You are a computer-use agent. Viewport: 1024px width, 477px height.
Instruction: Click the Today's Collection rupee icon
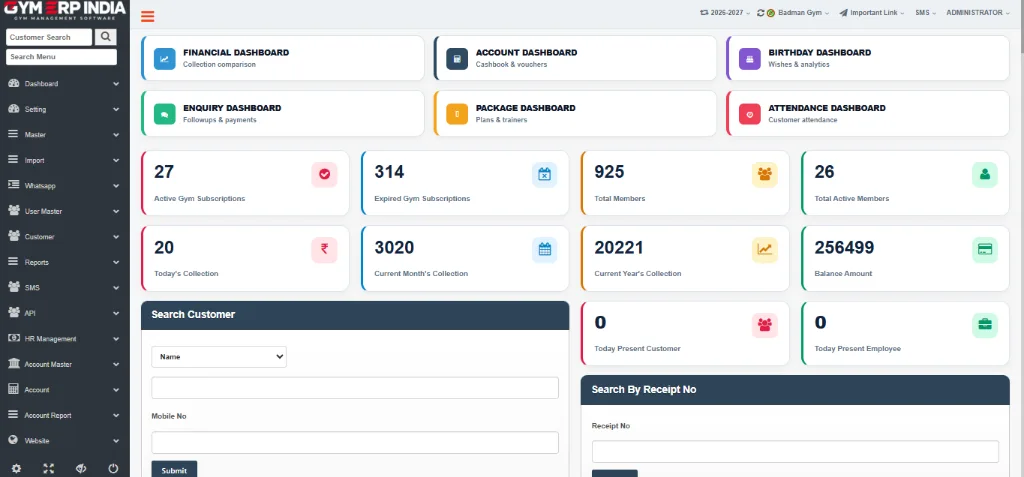tap(325, 250)
